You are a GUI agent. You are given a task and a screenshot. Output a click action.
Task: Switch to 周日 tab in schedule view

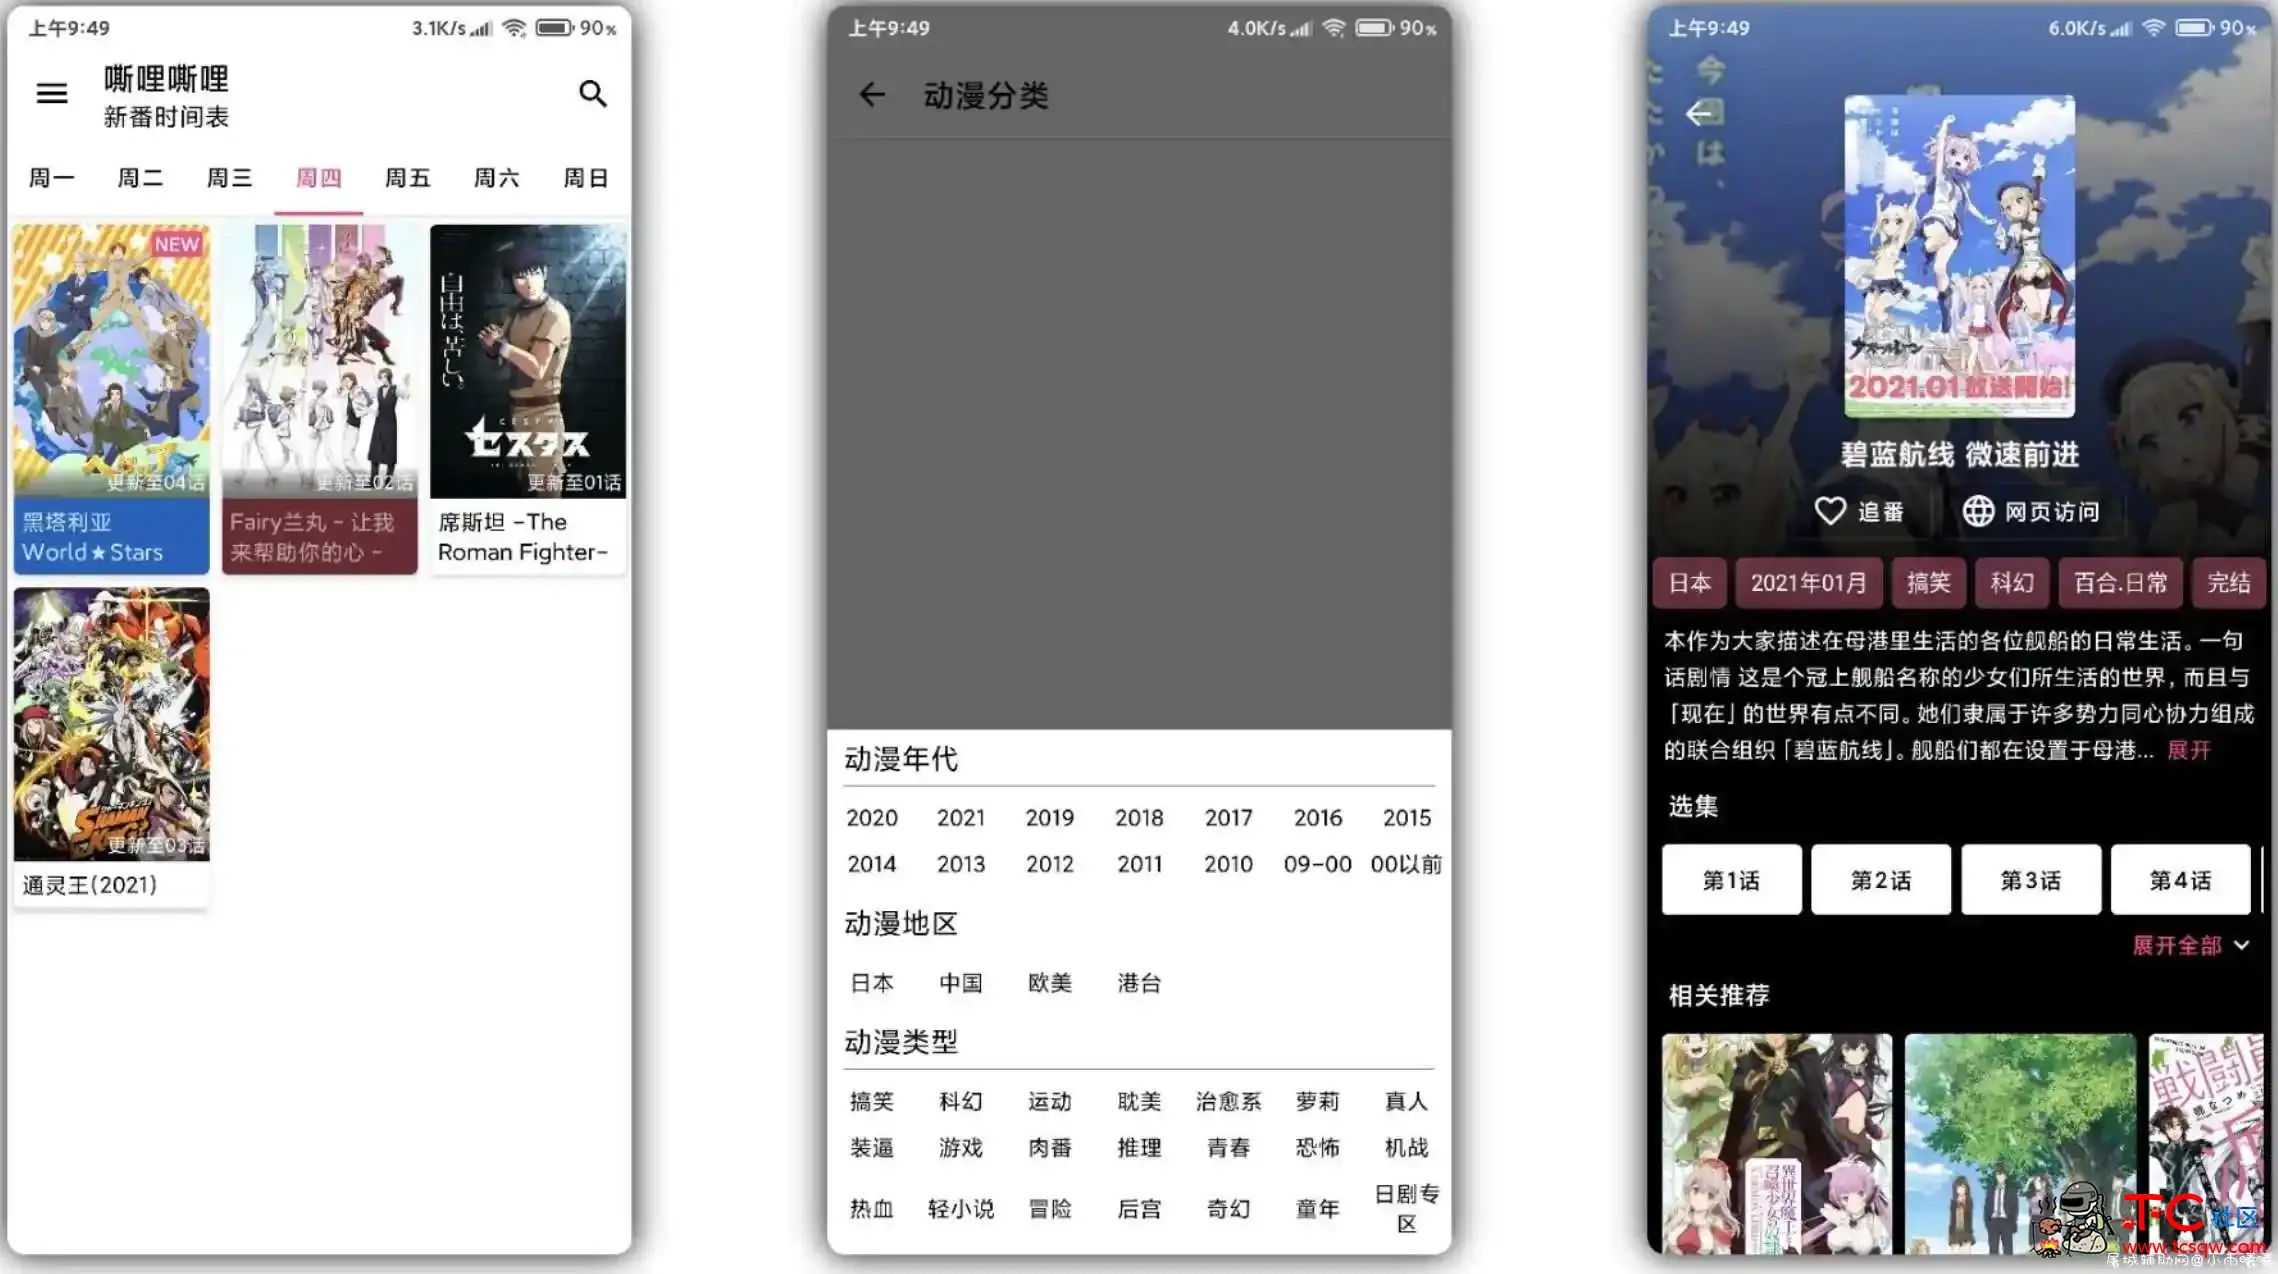584,177
